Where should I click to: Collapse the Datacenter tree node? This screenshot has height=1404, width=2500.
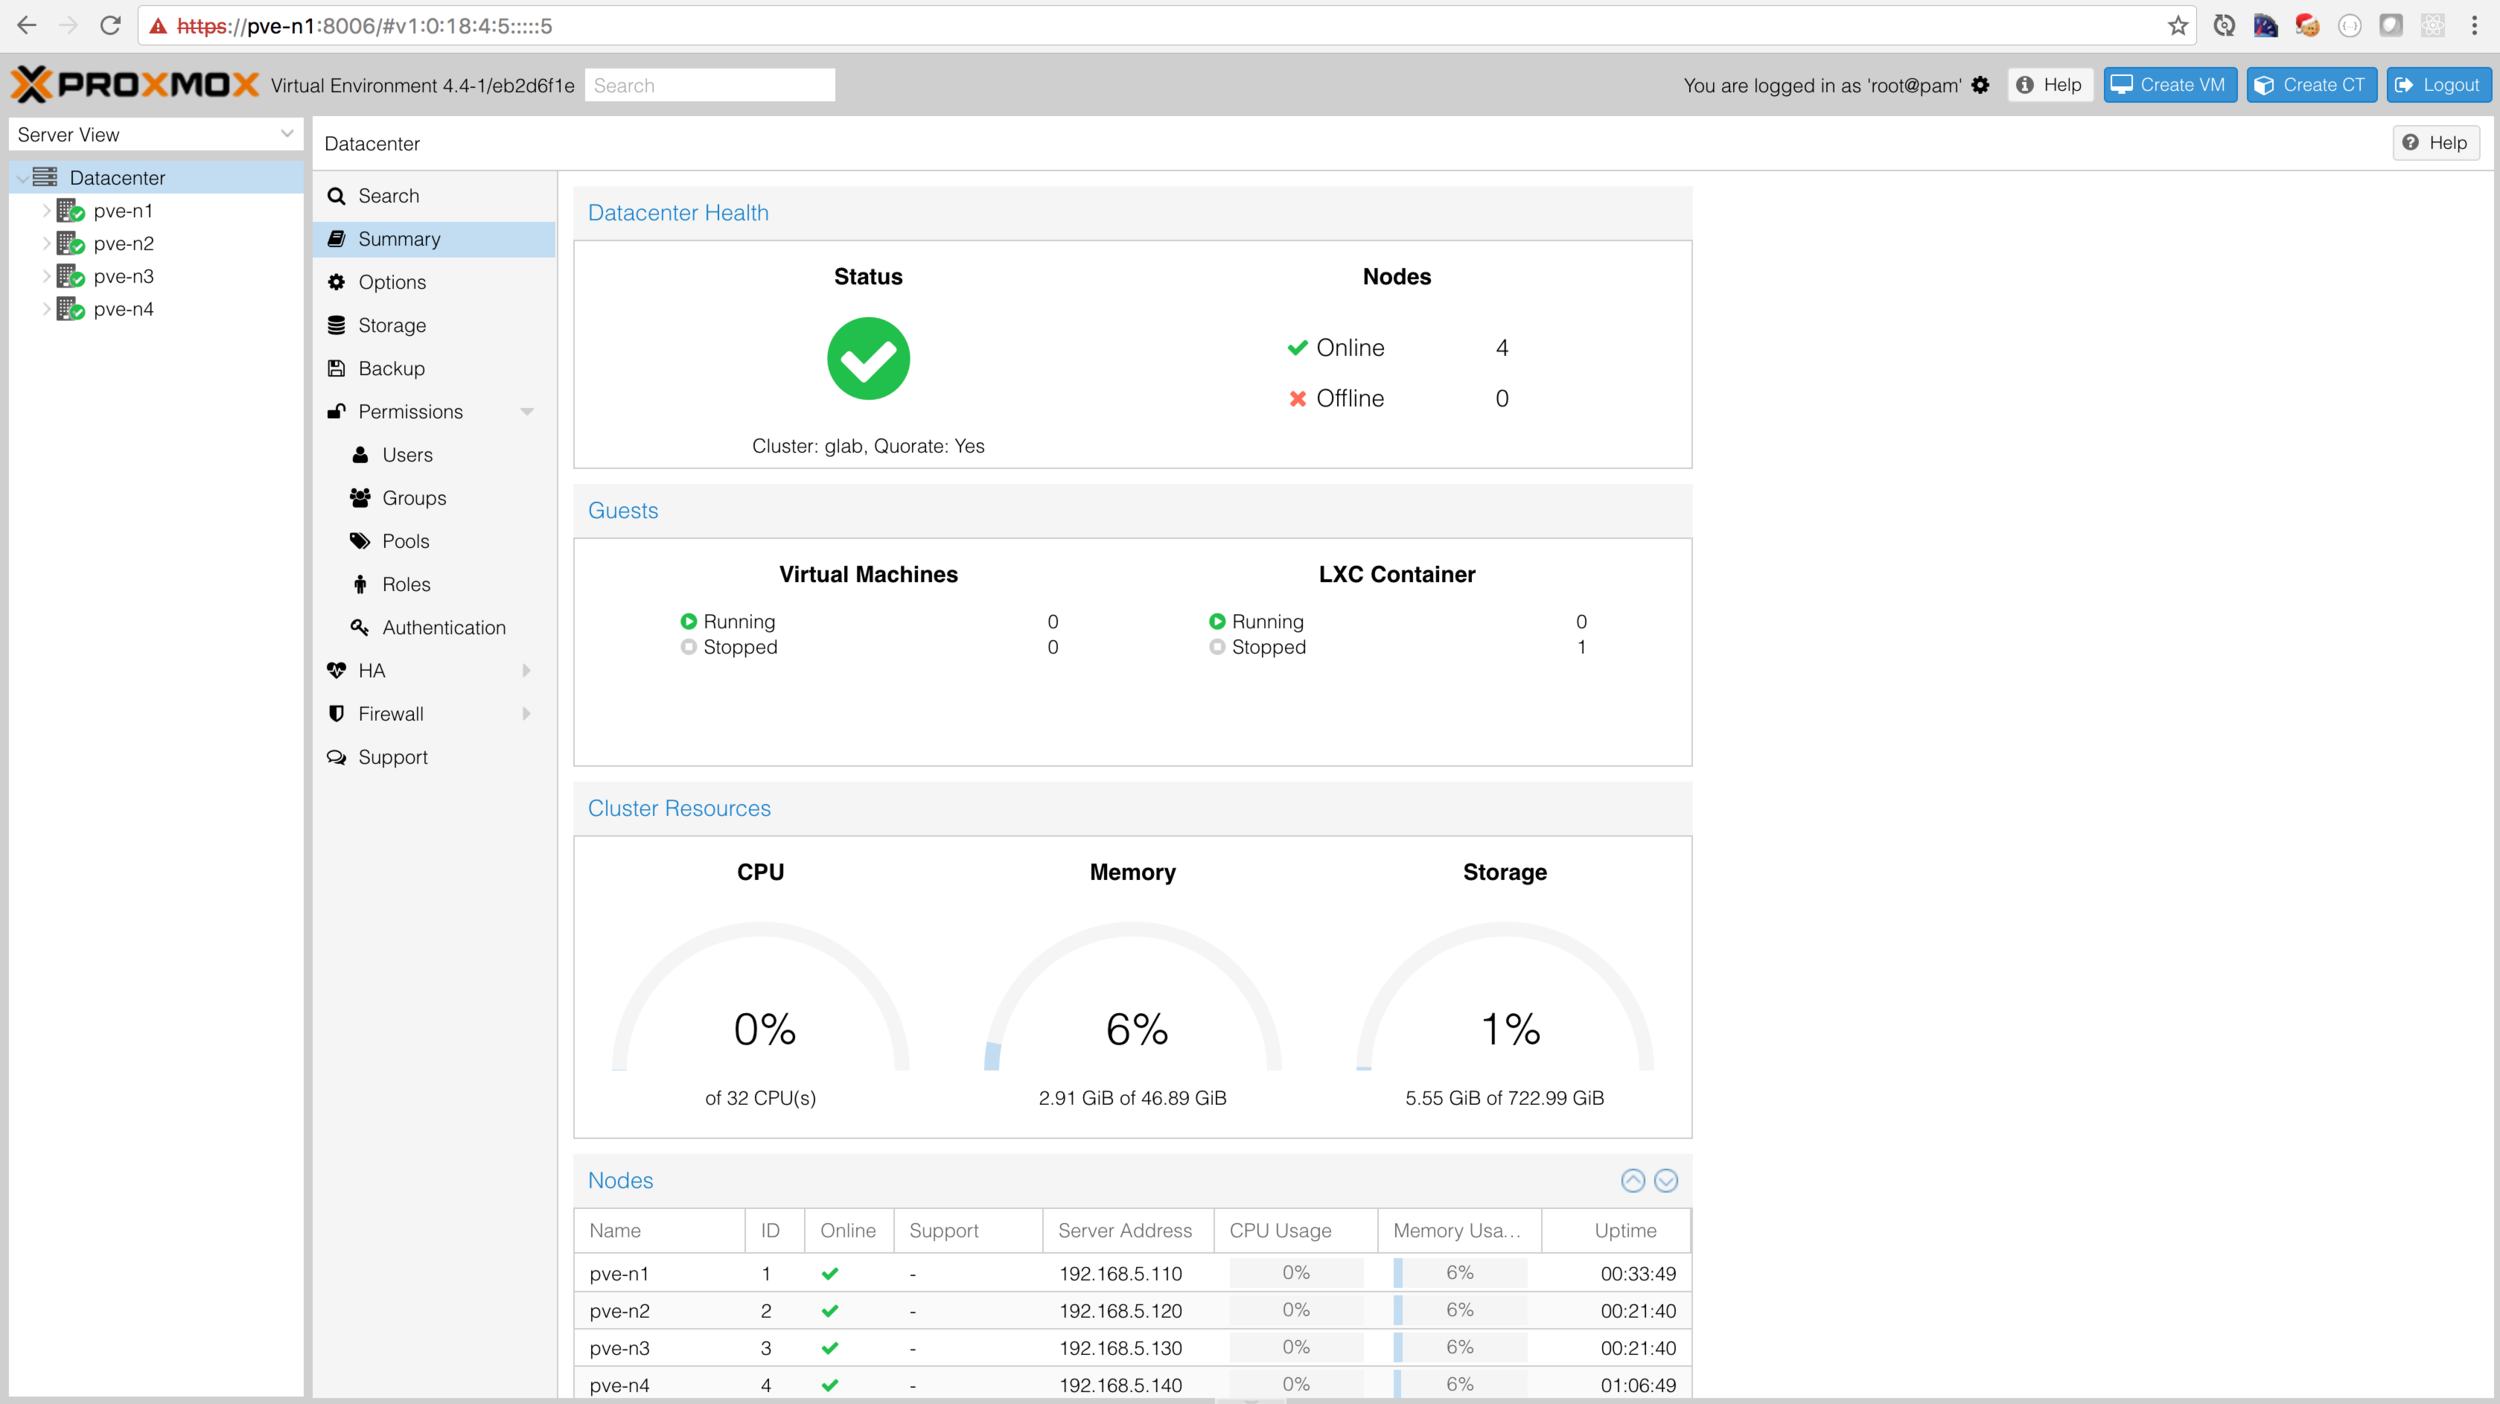click(22, 178)
